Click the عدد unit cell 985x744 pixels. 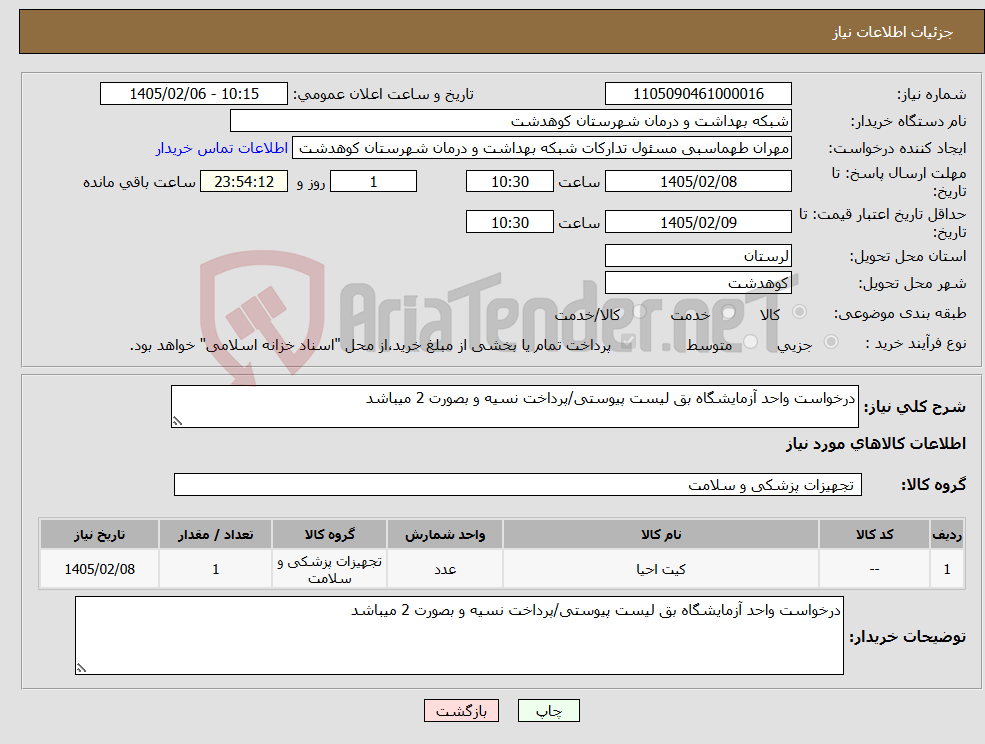(x=445, y=569)
